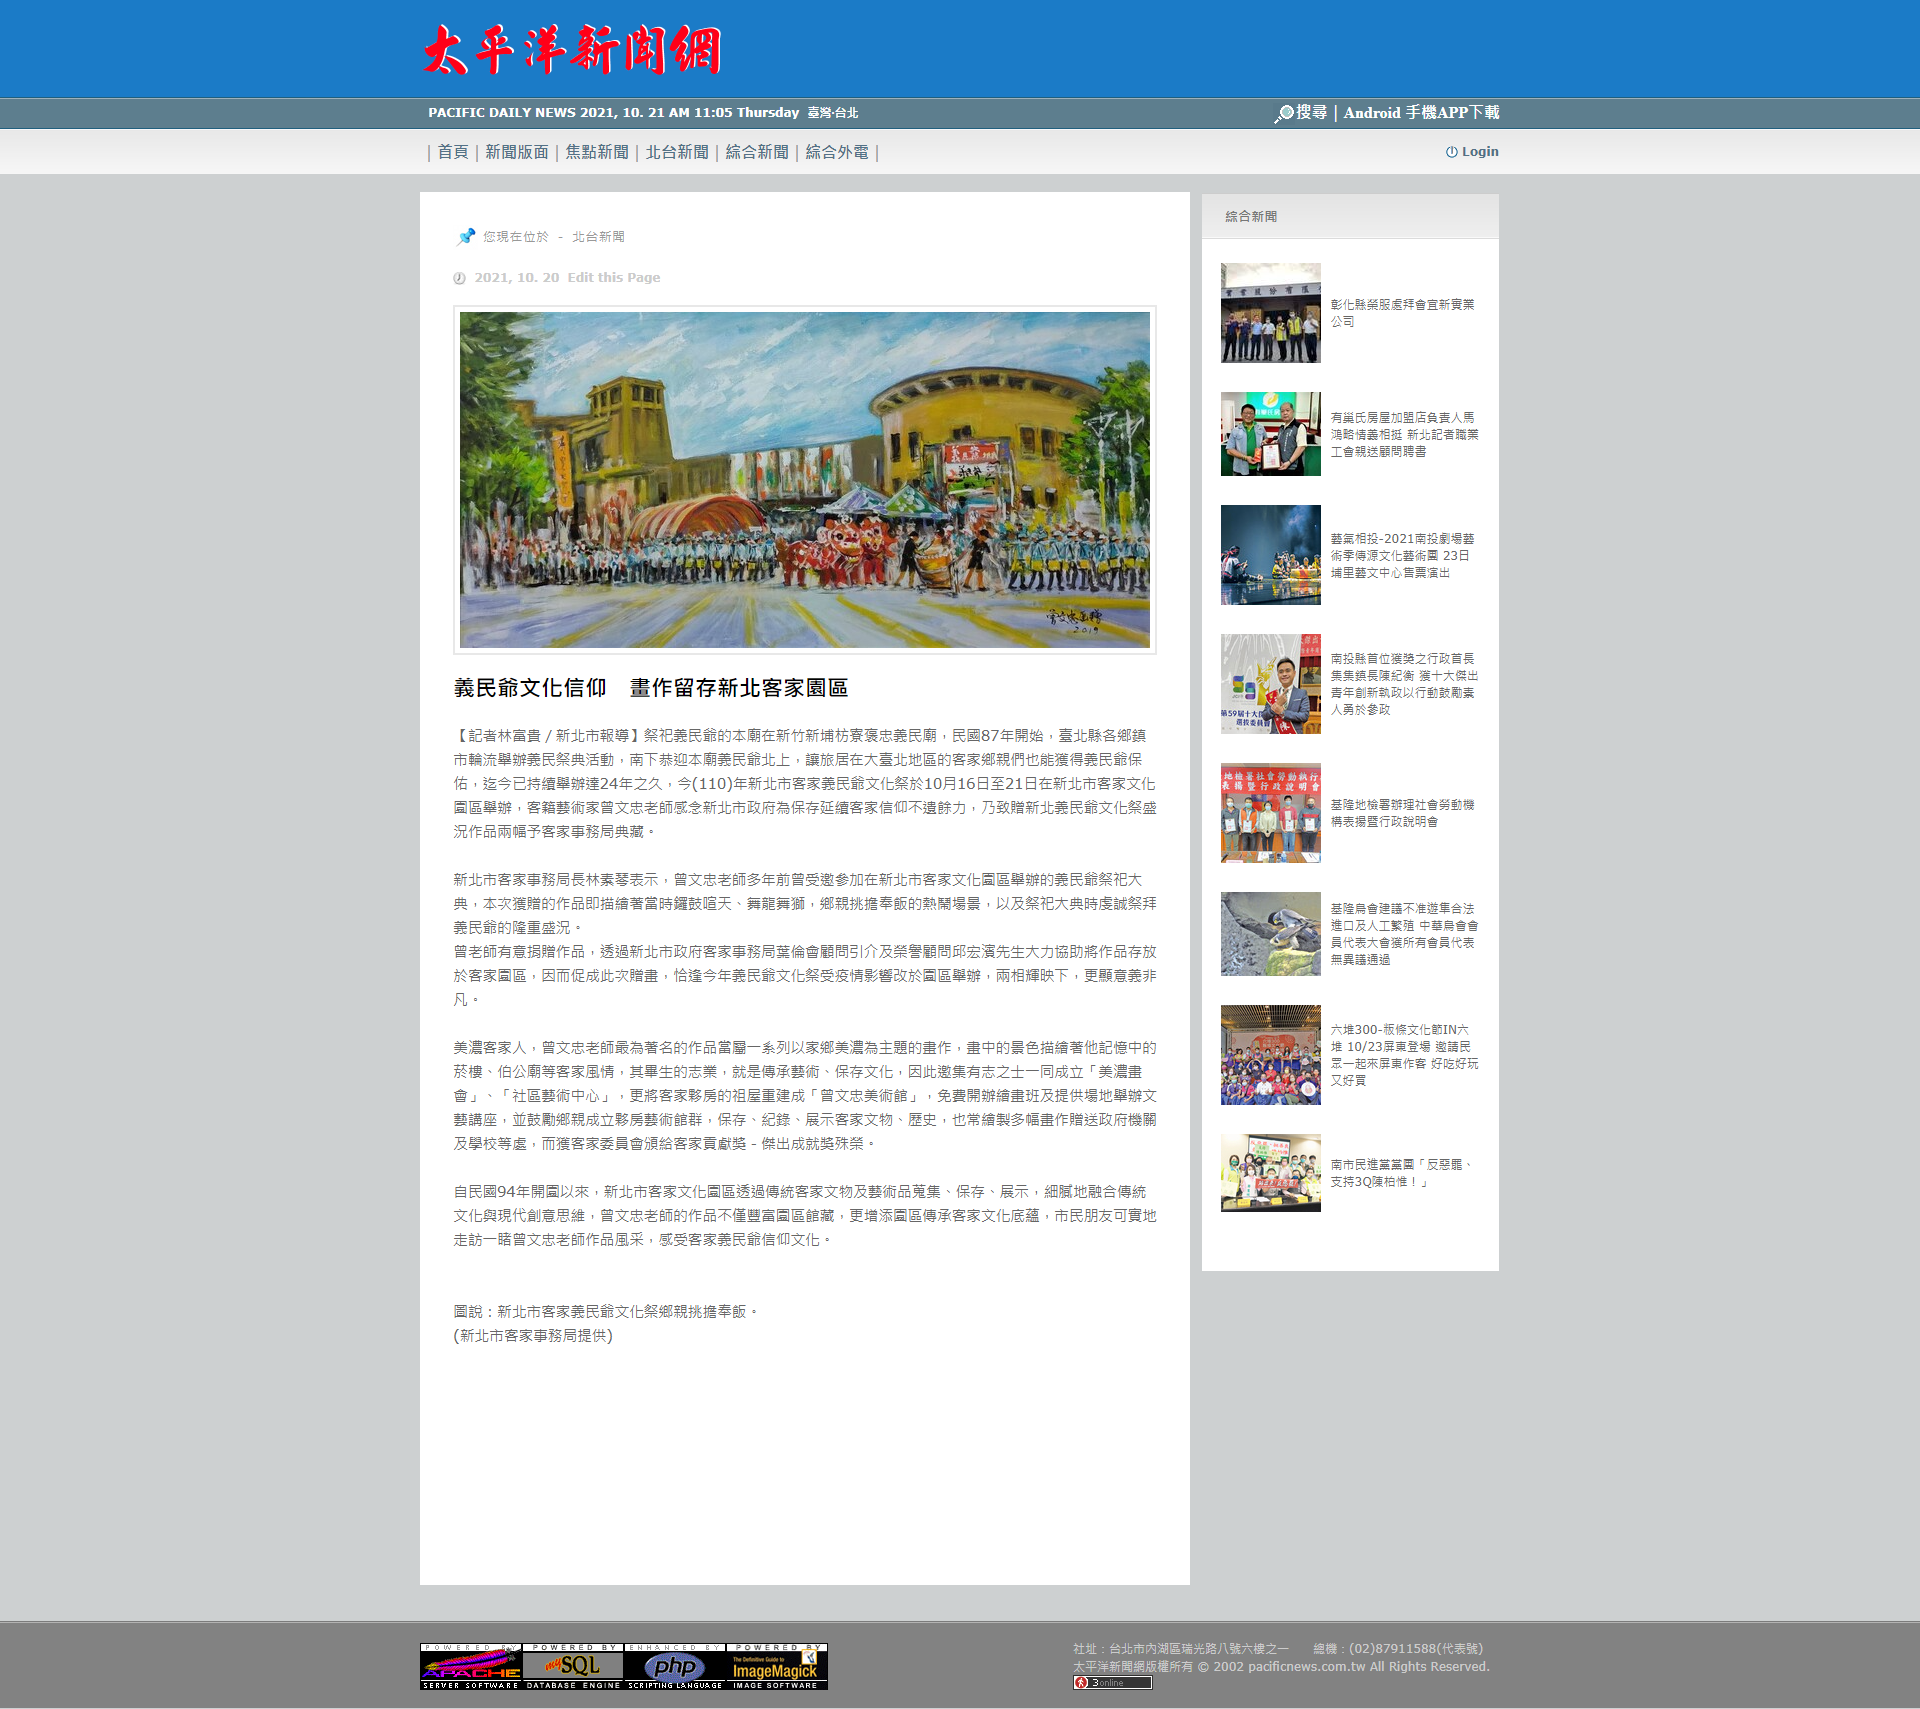This screenshot has width=1920, height=1709.
Task: Click Edit this Page link
Action: (x=613, y=278)
